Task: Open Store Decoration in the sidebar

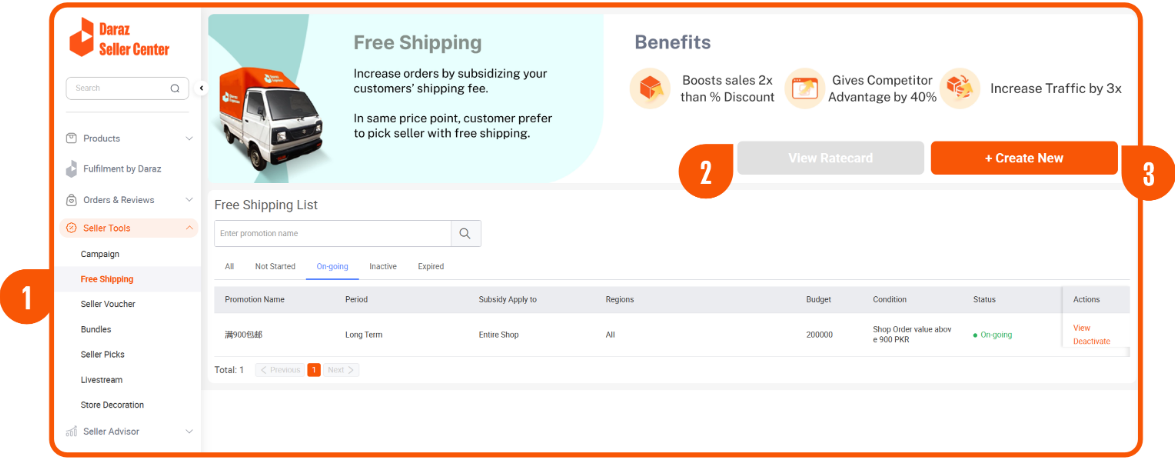Action: pyautogui.click(x=112, y=405)
